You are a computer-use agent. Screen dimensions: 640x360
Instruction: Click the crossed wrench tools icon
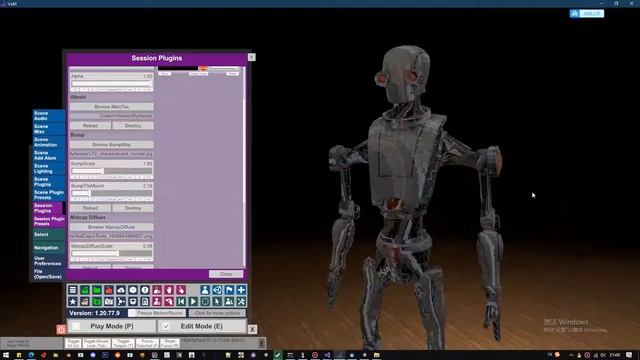[241, 302]
